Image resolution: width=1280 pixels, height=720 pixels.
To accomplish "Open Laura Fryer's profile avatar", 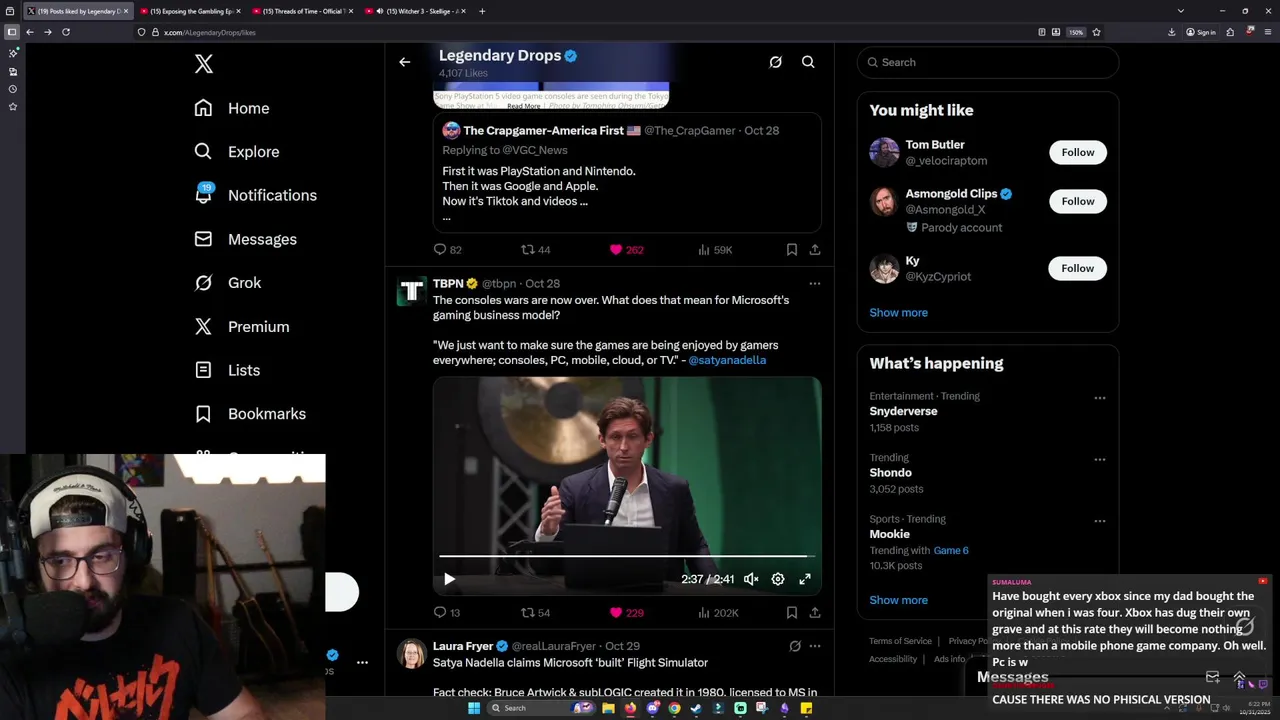I will 411,654.
